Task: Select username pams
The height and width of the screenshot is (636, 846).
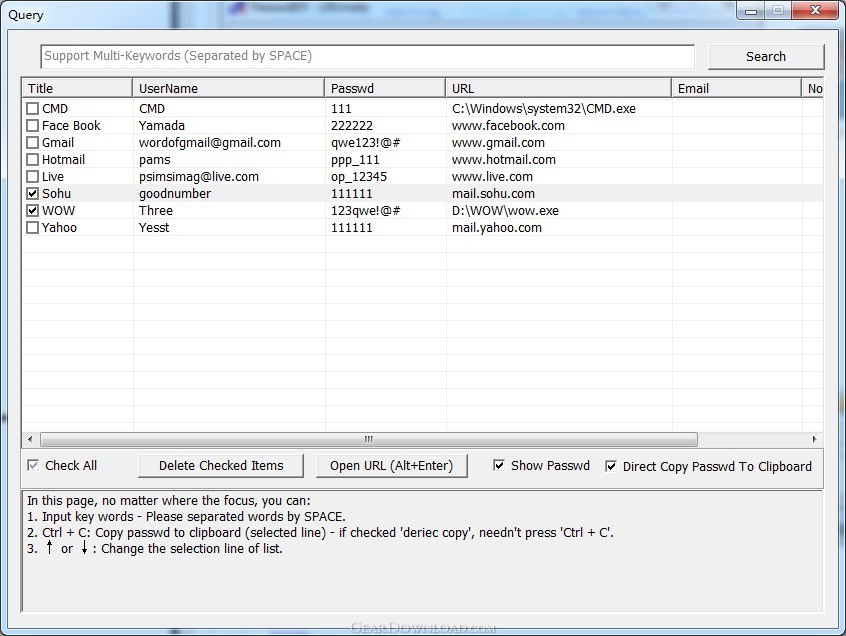Action: (154, 160)
